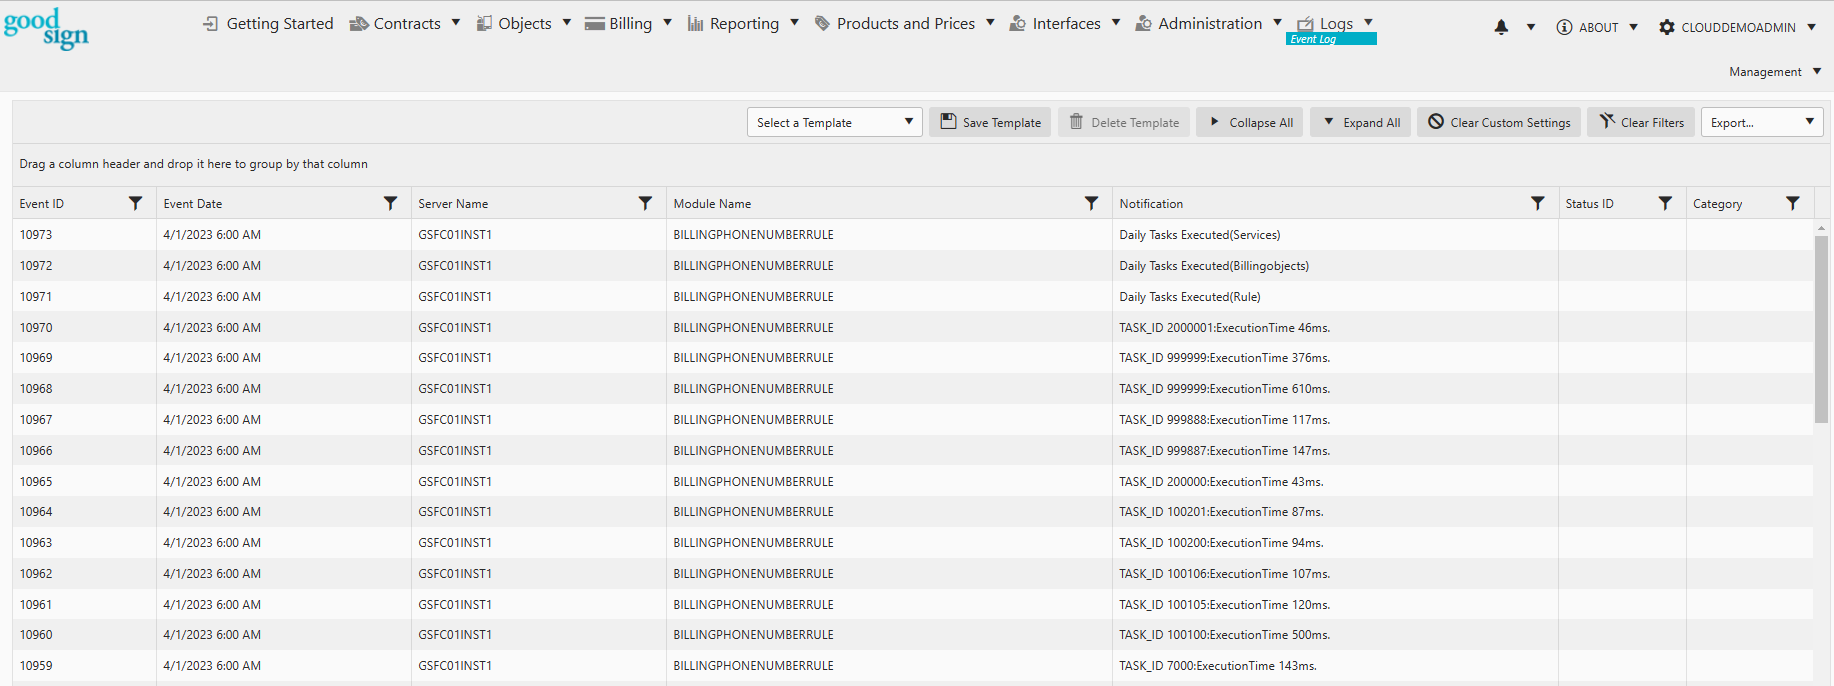Screen dimensions: 1834x686
Task: Click the scrollbar up arrow
Action: coord(1821,228)
